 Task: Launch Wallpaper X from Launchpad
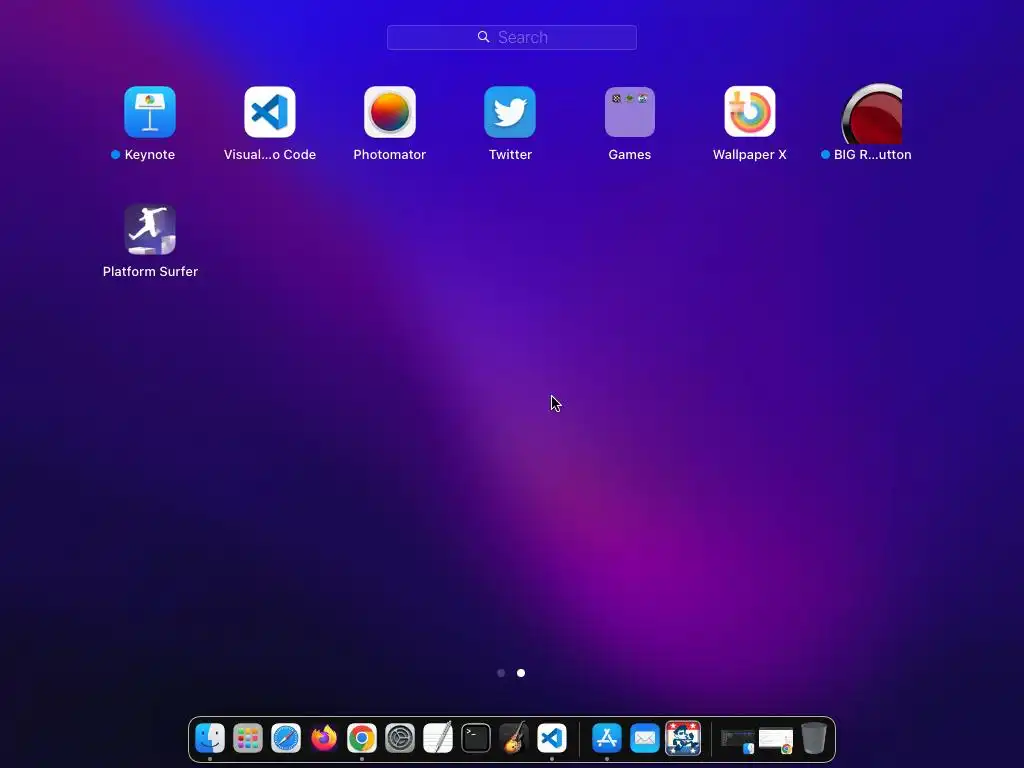click(x=750, y=112)
